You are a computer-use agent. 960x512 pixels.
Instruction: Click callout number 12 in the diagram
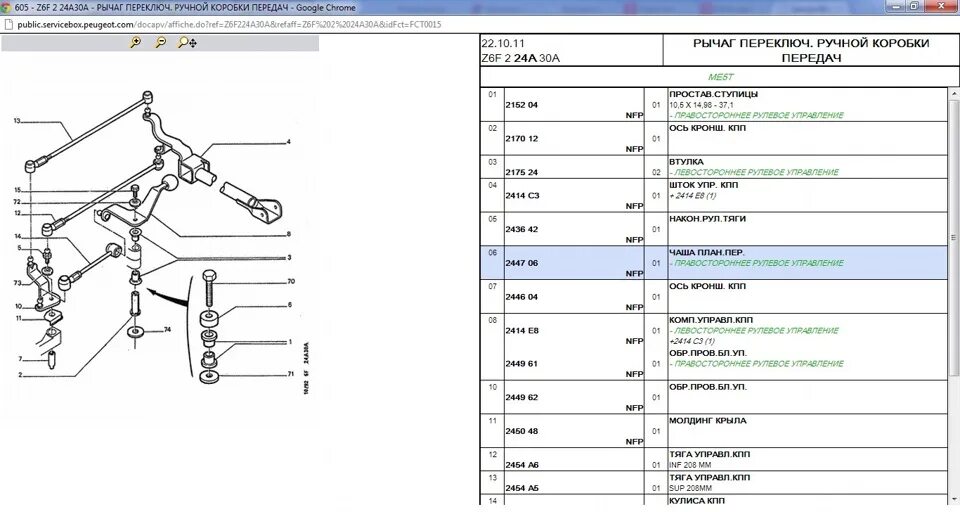(x=17, y=213)
